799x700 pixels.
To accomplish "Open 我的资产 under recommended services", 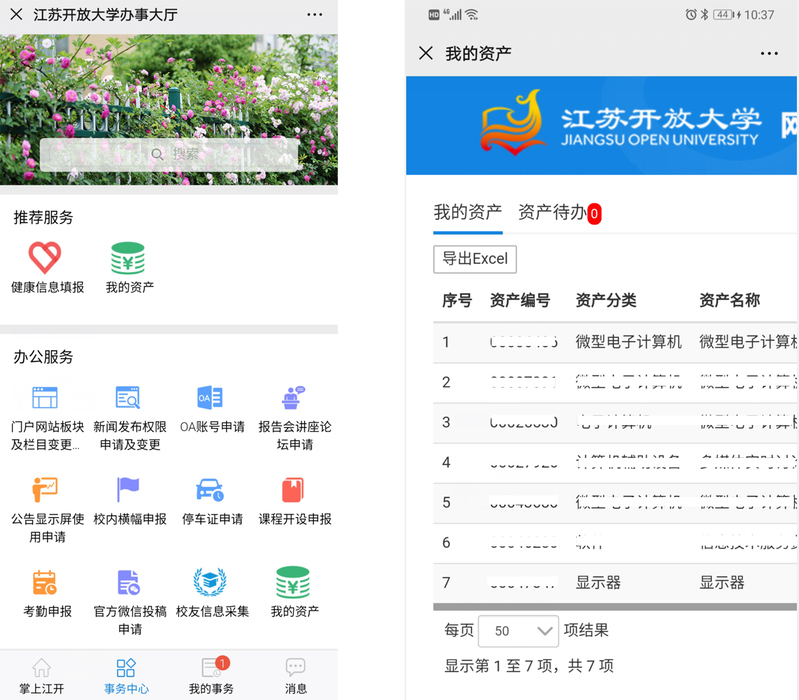I will (129, 258).
